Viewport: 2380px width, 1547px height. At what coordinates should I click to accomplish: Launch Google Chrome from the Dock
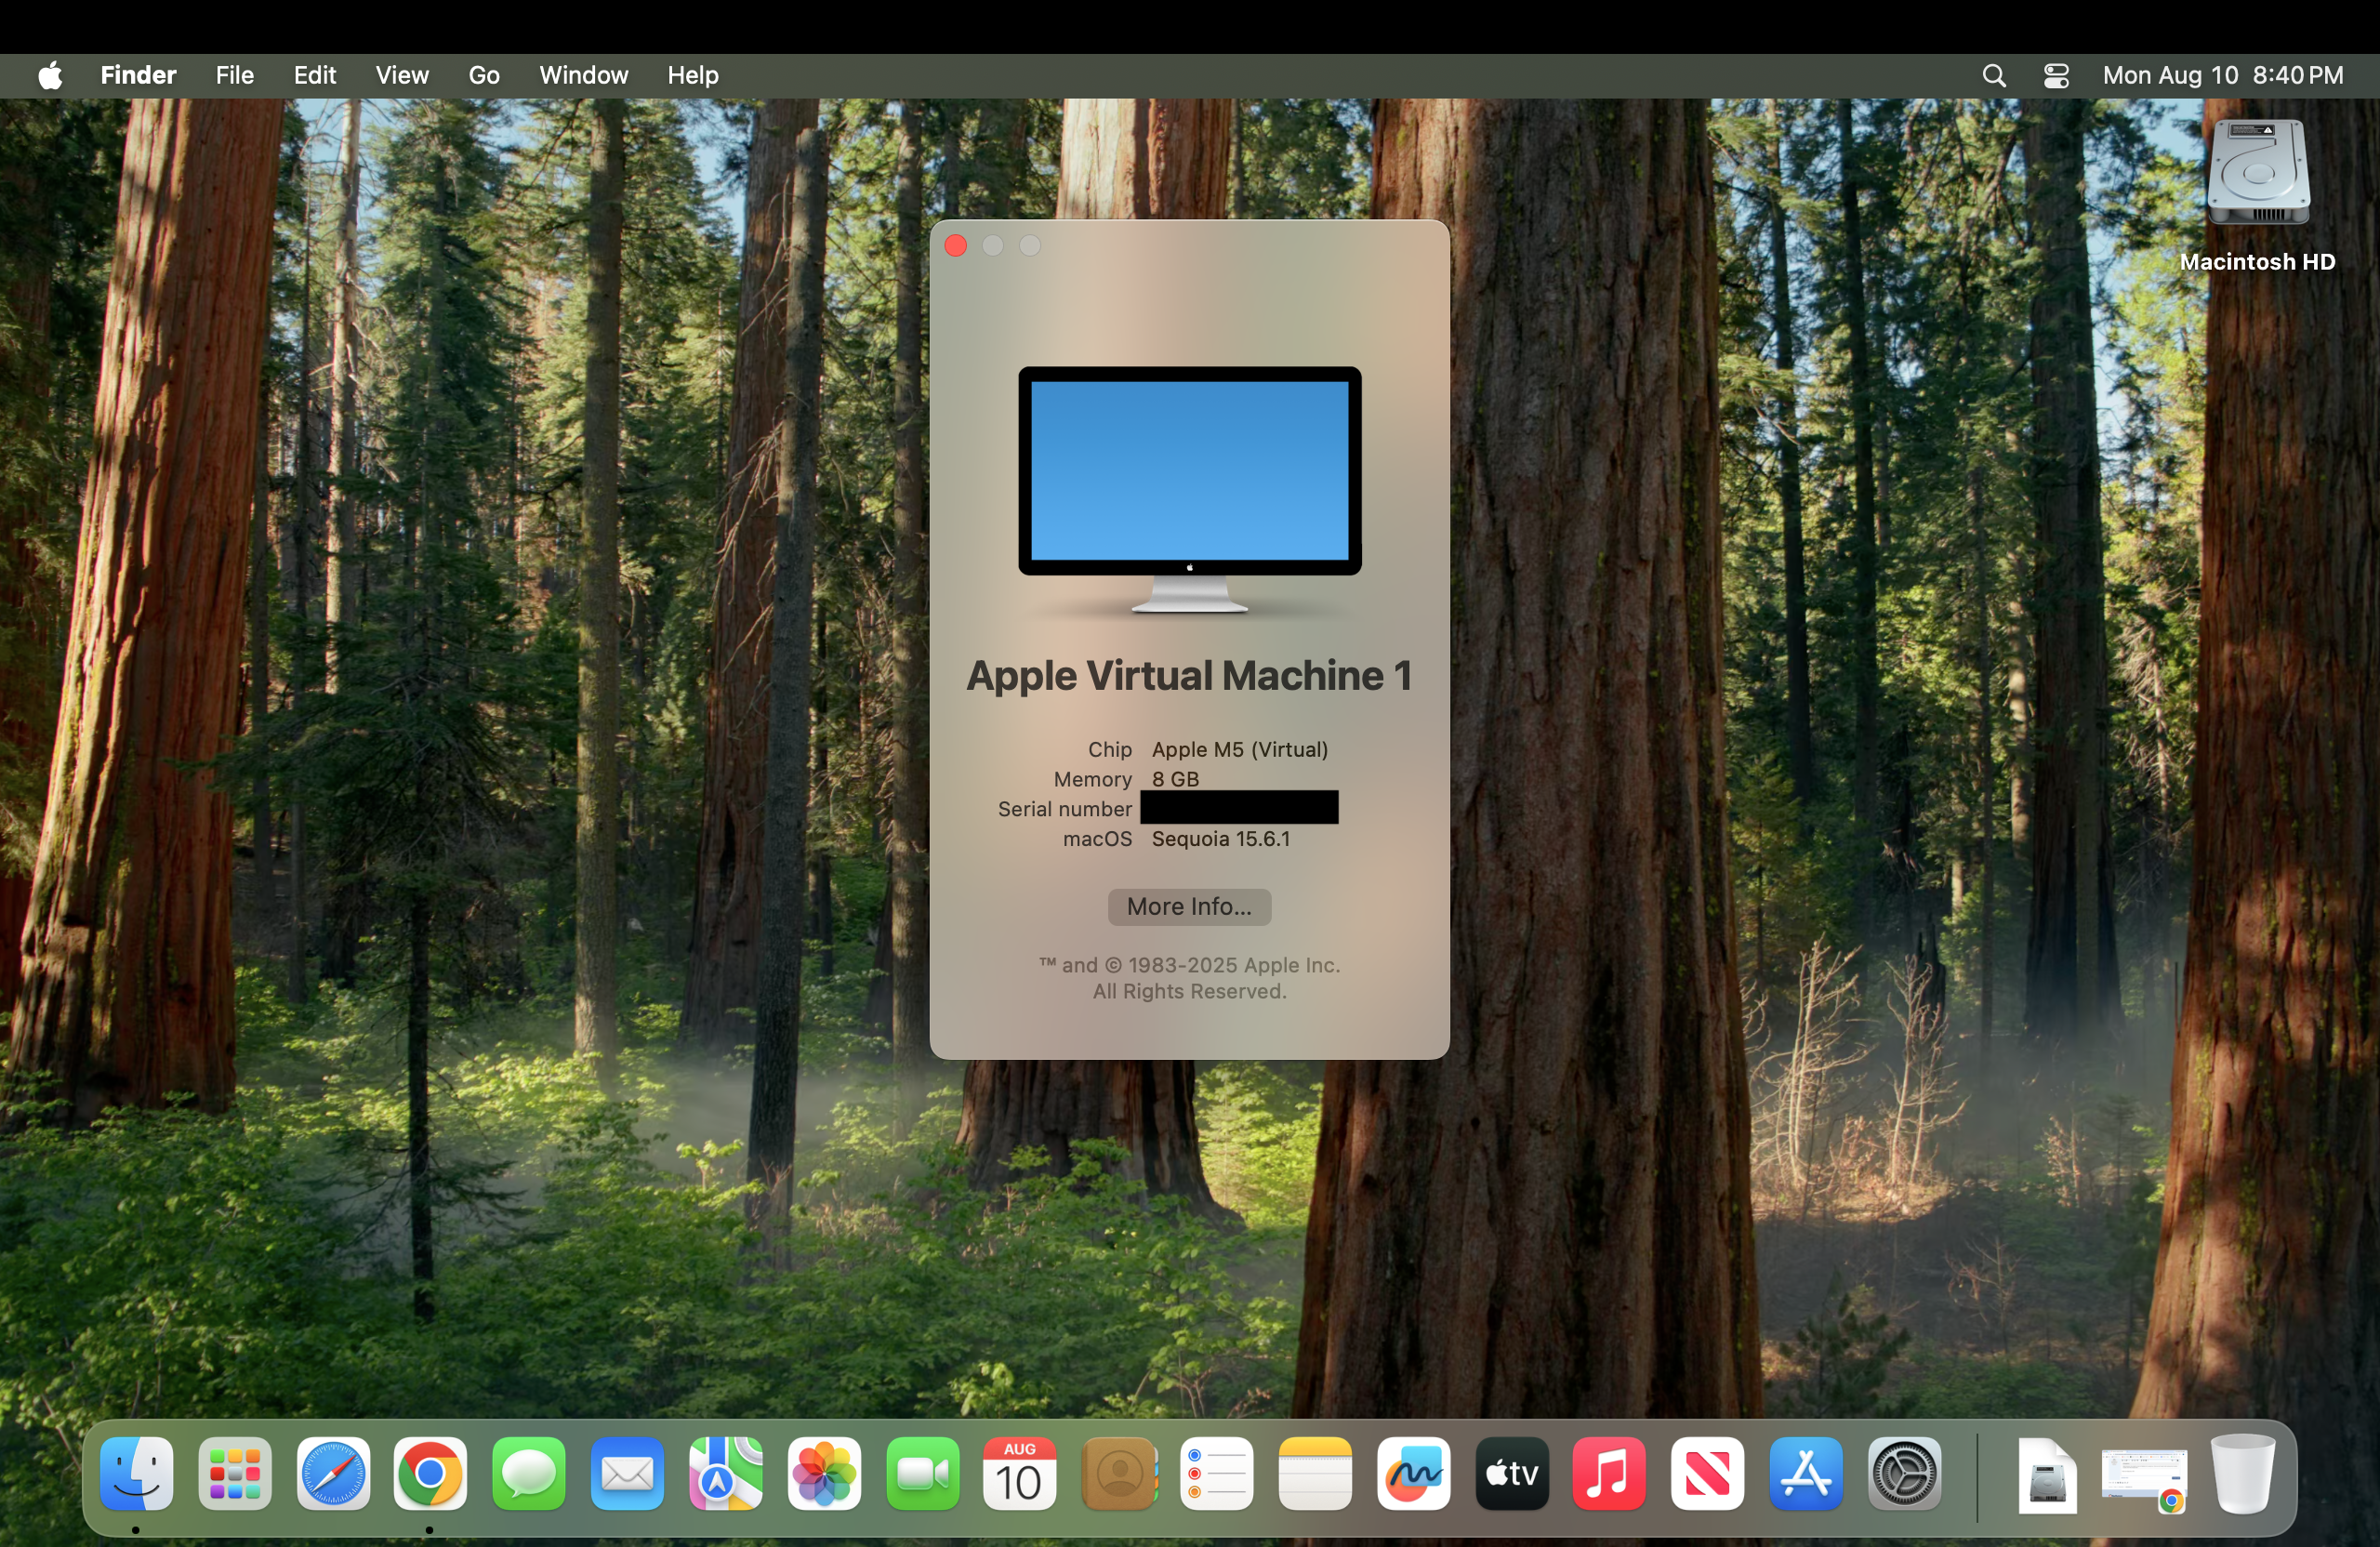430,1473
